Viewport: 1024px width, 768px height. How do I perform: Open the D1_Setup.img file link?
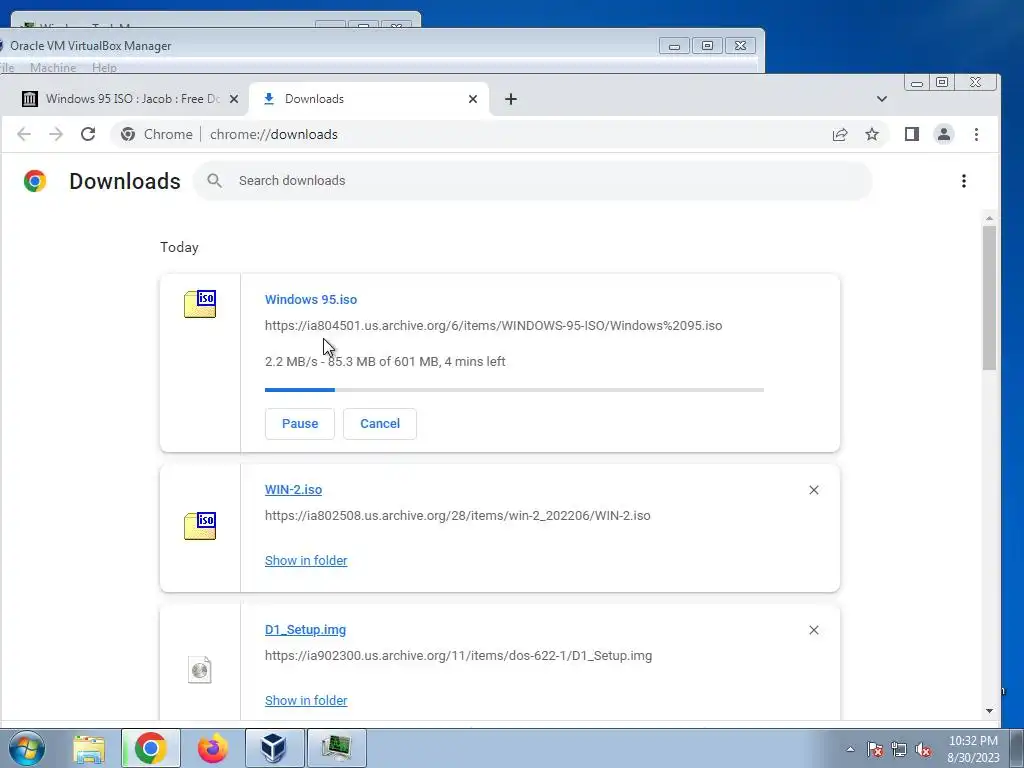coord(305,630)
